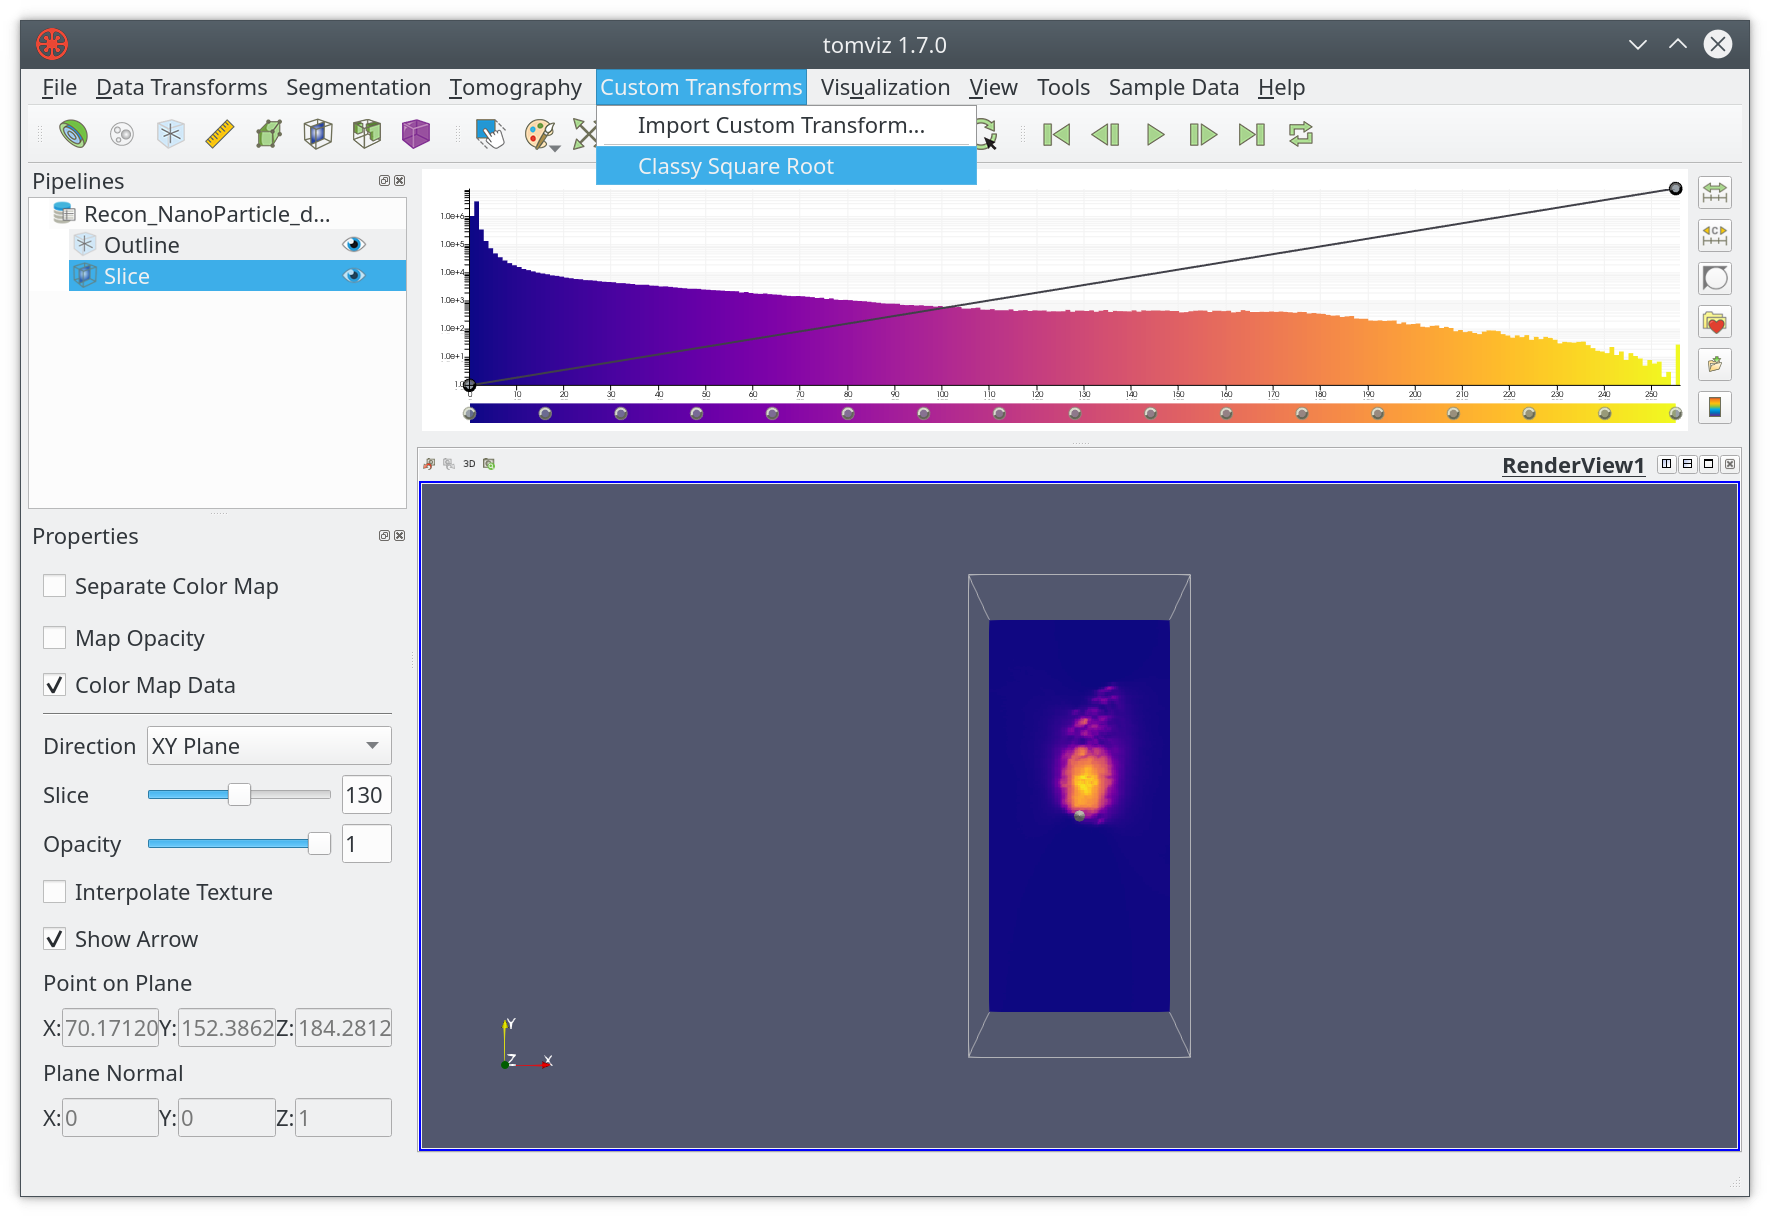Click the blue selection hand icon

490,134
